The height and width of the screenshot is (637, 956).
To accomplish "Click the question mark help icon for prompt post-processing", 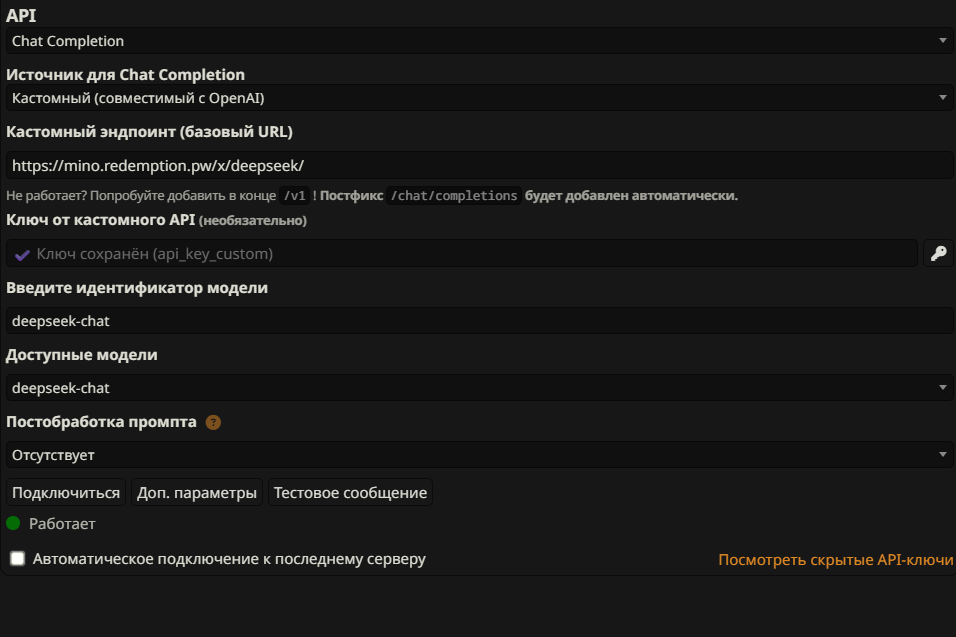I will (x=213, y=422).
